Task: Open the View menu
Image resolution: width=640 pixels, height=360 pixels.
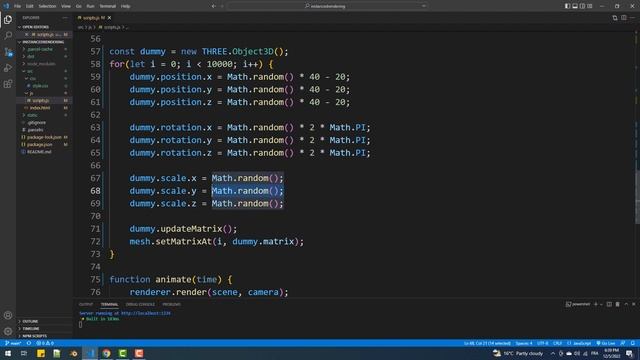Action: pyautogui.click(x=66, y=6)
